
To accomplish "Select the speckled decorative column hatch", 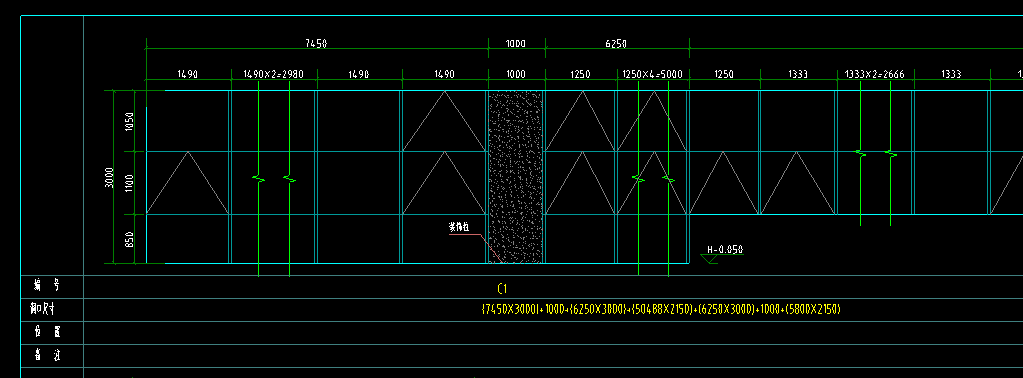I will pos(515,177).
